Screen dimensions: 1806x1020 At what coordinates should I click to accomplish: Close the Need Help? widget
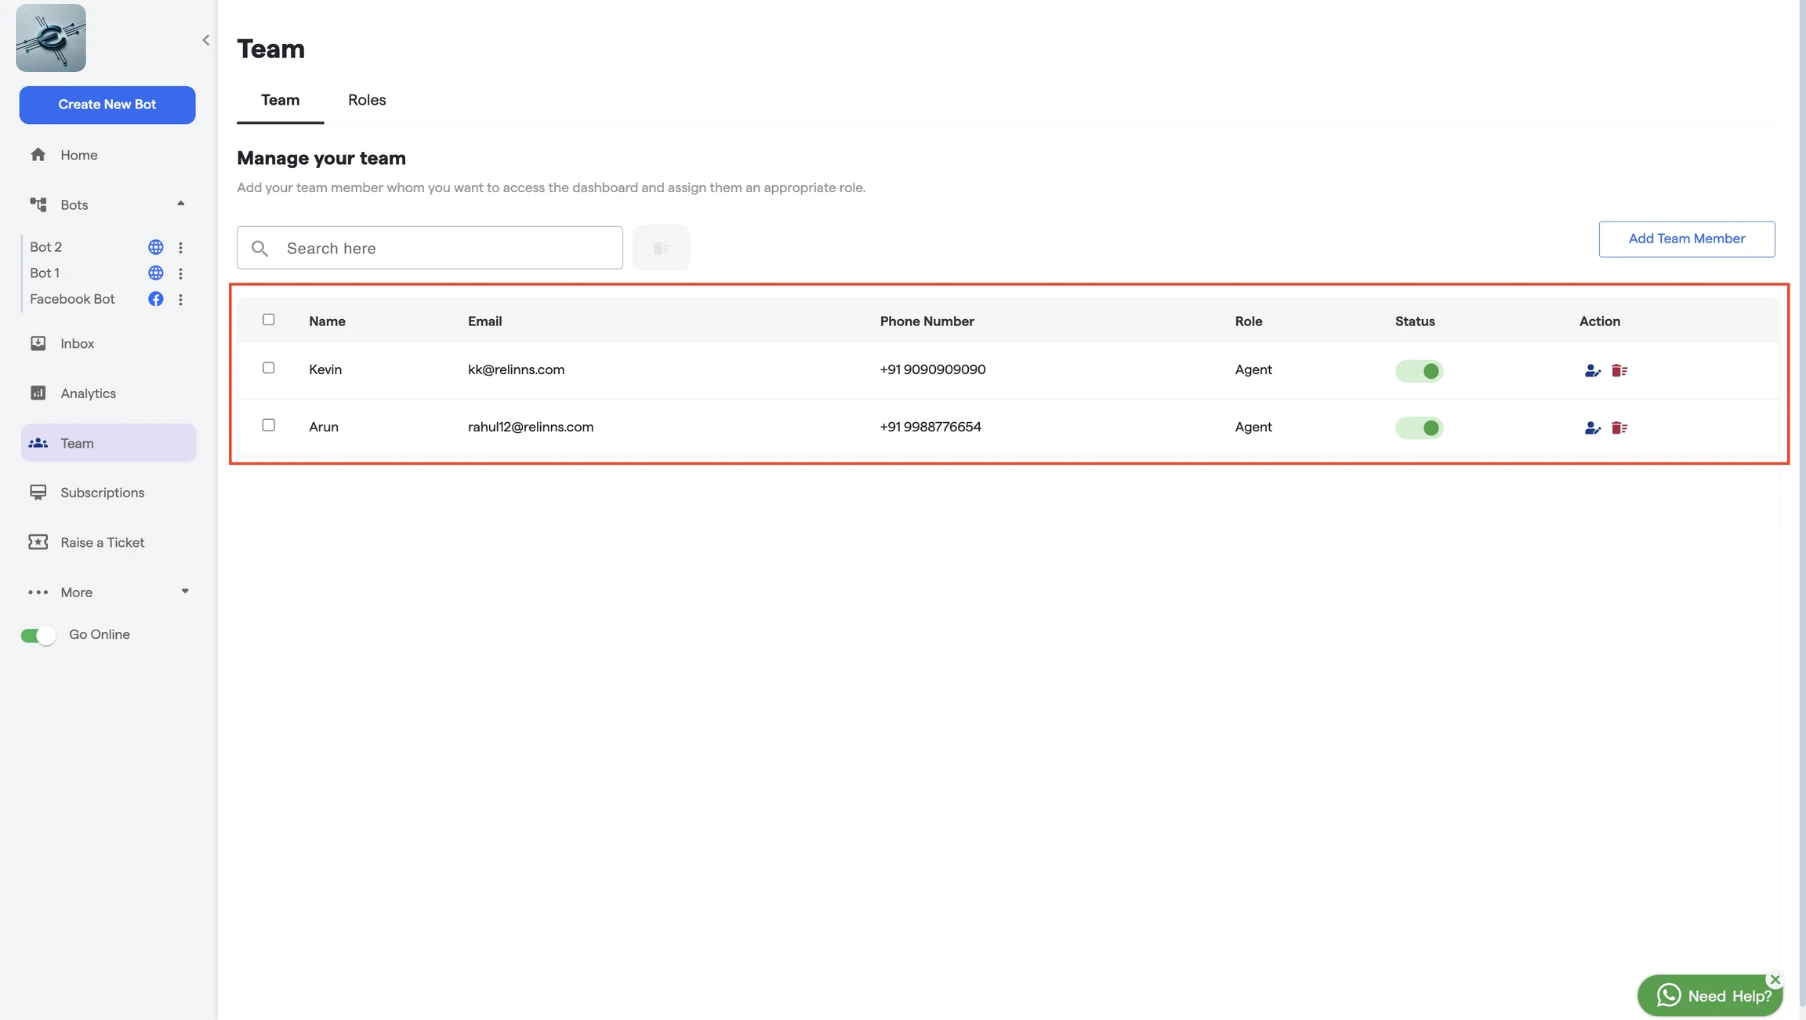pos(1775,980)
